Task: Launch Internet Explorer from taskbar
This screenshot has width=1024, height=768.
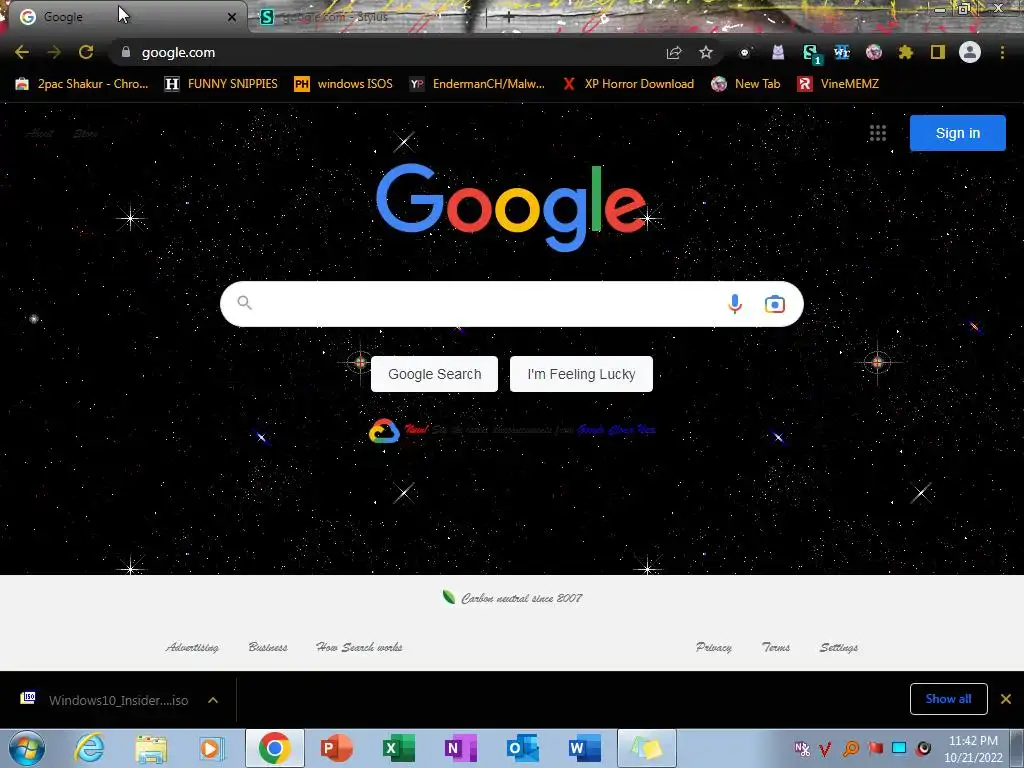Action: pyautogui.click(x=89, y=748)
